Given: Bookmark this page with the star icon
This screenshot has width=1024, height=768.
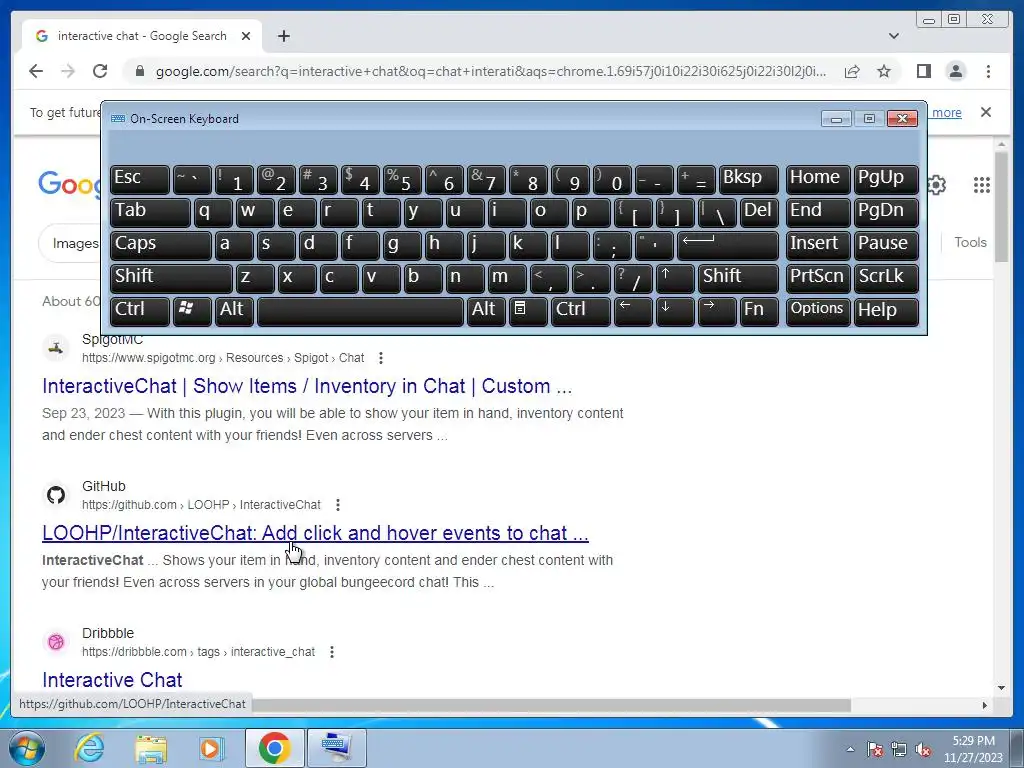Looking at the screenshot, I should (884, 71).
